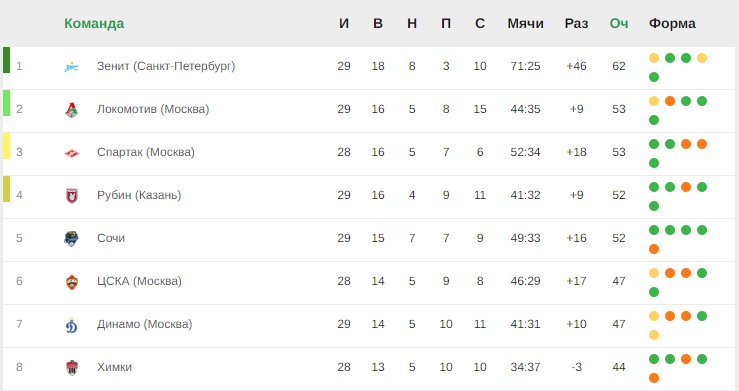Viewport: 739px width, 391px height.
Task: Sort by Мячи goals column header
Action: (x=526, y=24)
